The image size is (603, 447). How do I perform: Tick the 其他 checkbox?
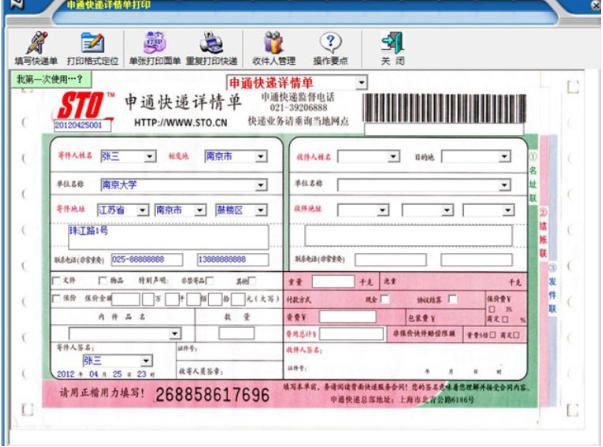252,280
